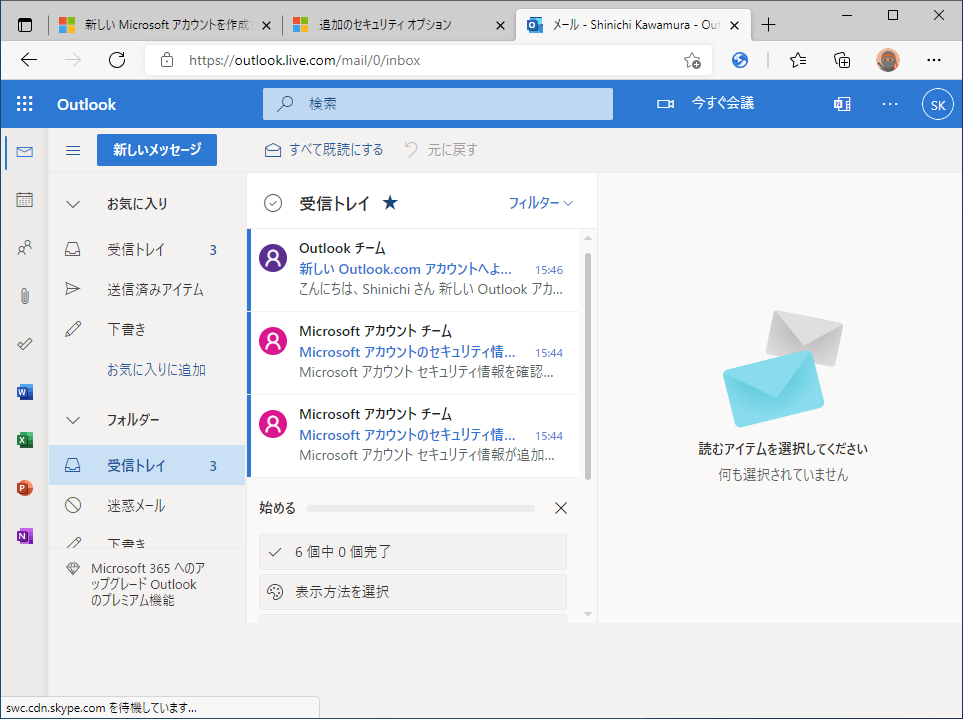The image size is (963, 719).
Task: Select the Outlook チーム message avatar
Action: point(273,258)
